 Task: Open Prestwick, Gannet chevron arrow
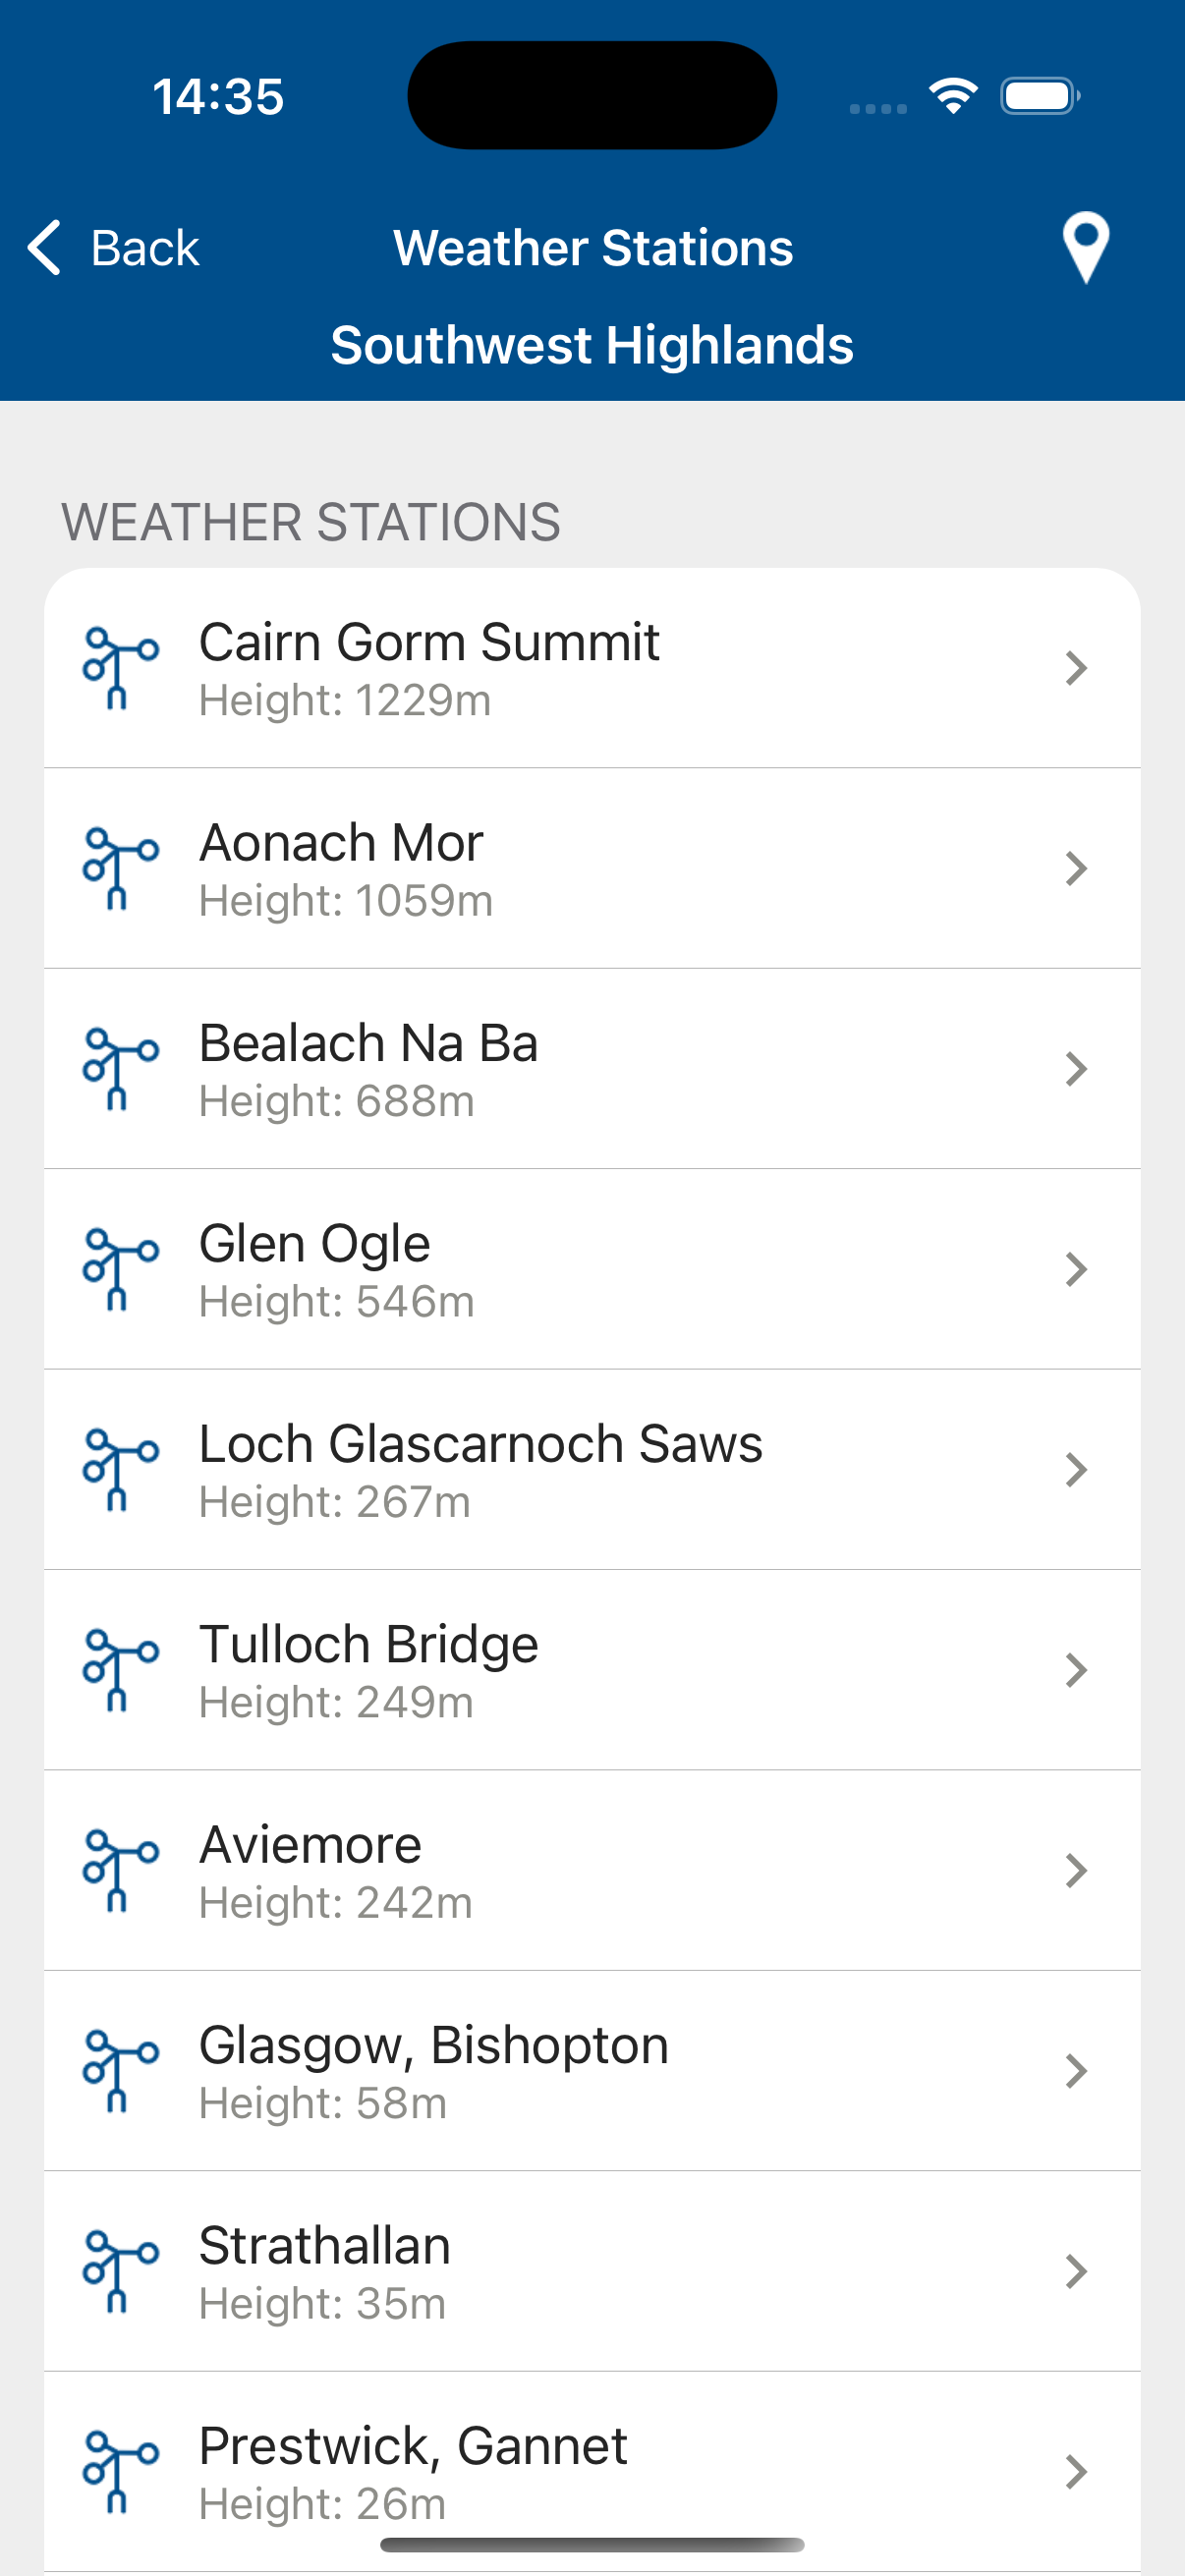[1076, 2472]
